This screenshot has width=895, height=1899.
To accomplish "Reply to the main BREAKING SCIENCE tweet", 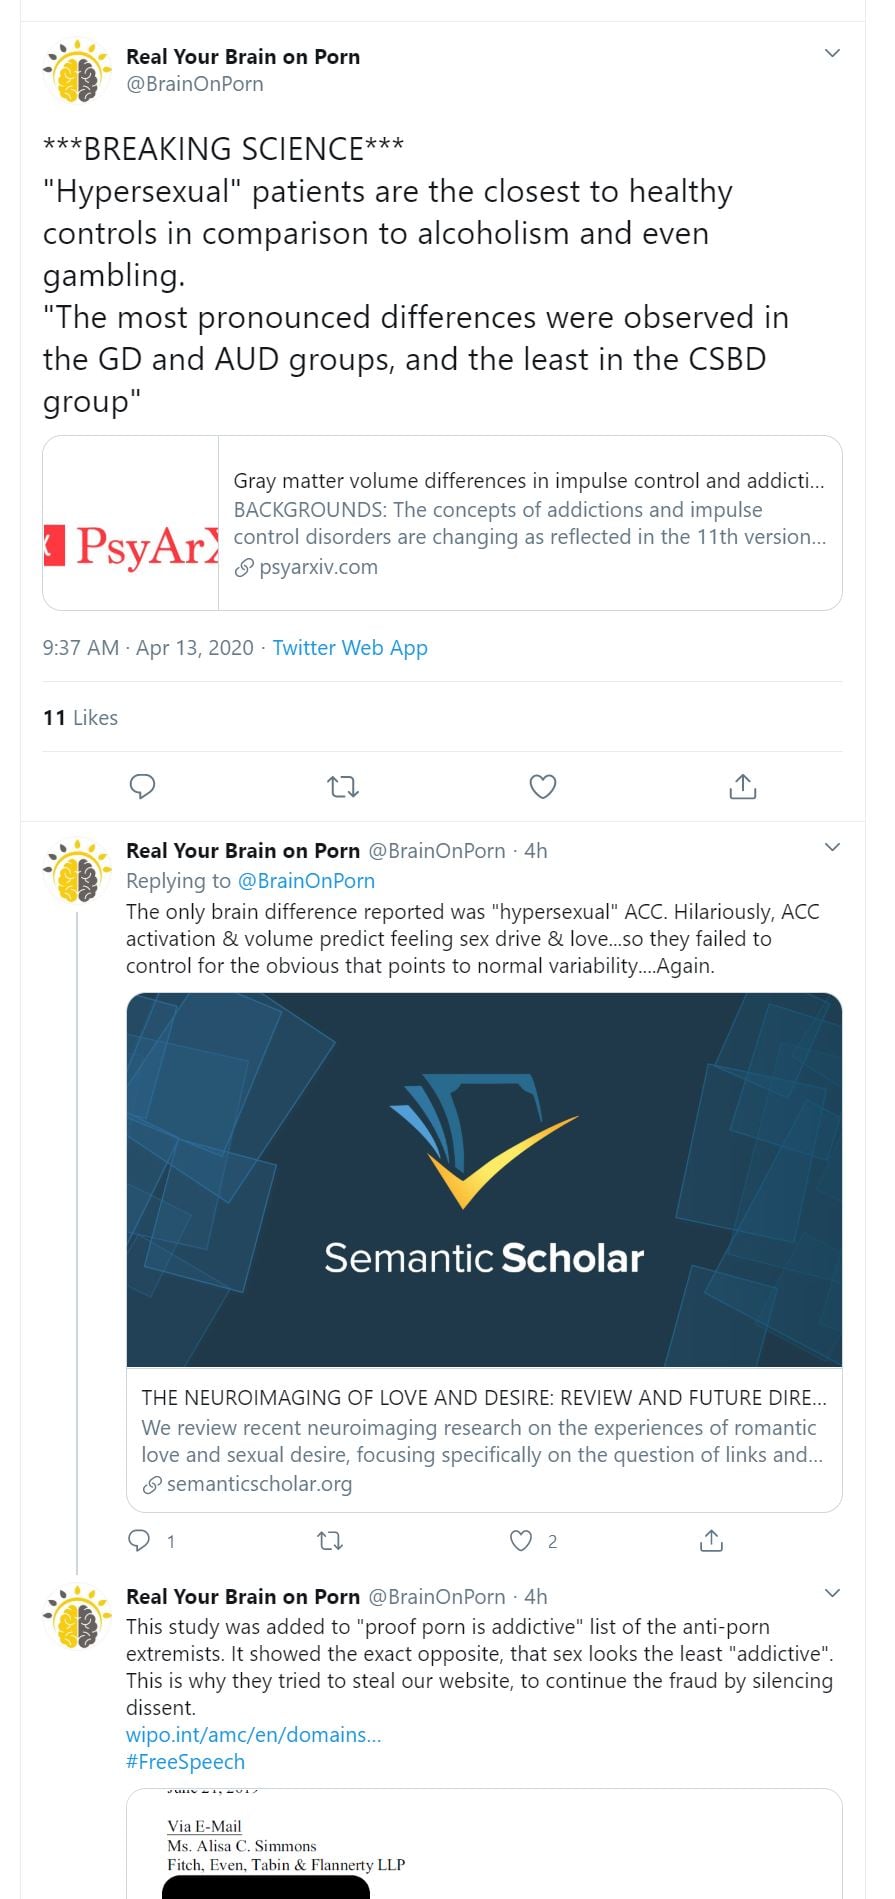I will point(143,787).
